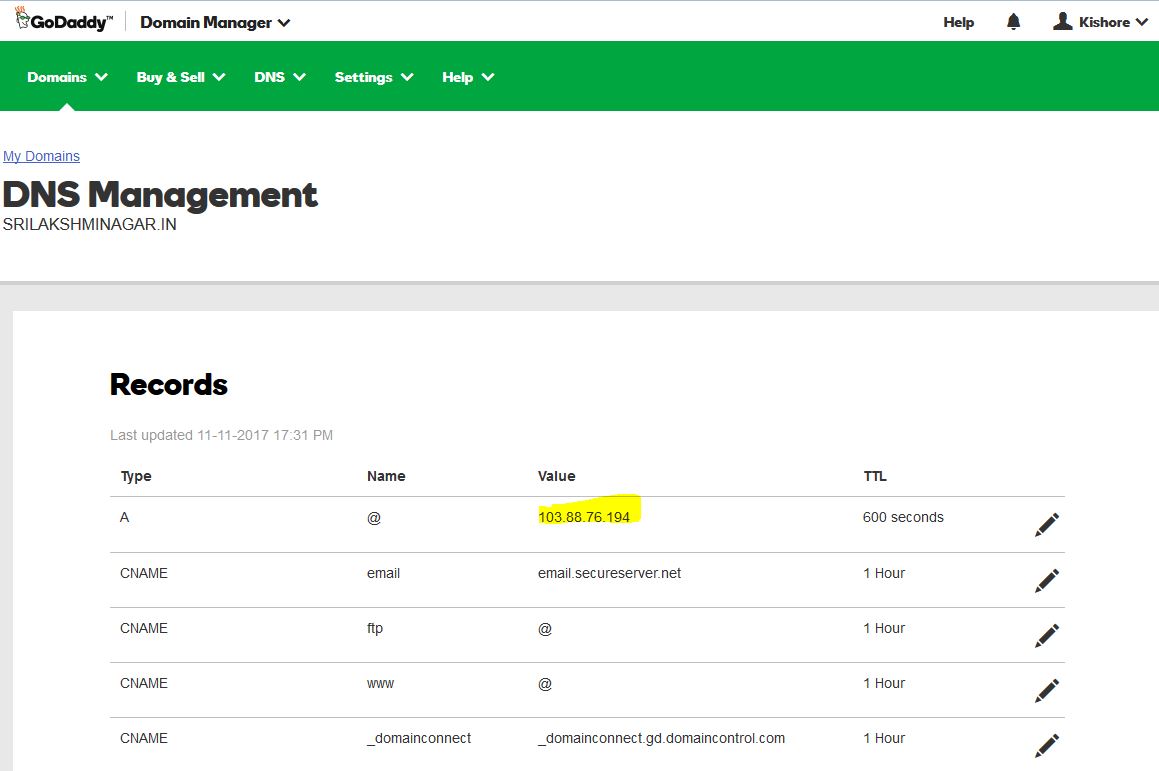Open the DNS dropdown menu

[279, 77]
